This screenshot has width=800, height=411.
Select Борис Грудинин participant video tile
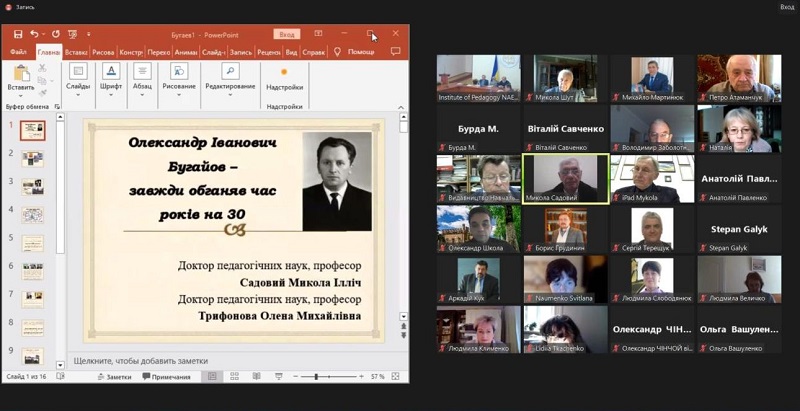565,229
